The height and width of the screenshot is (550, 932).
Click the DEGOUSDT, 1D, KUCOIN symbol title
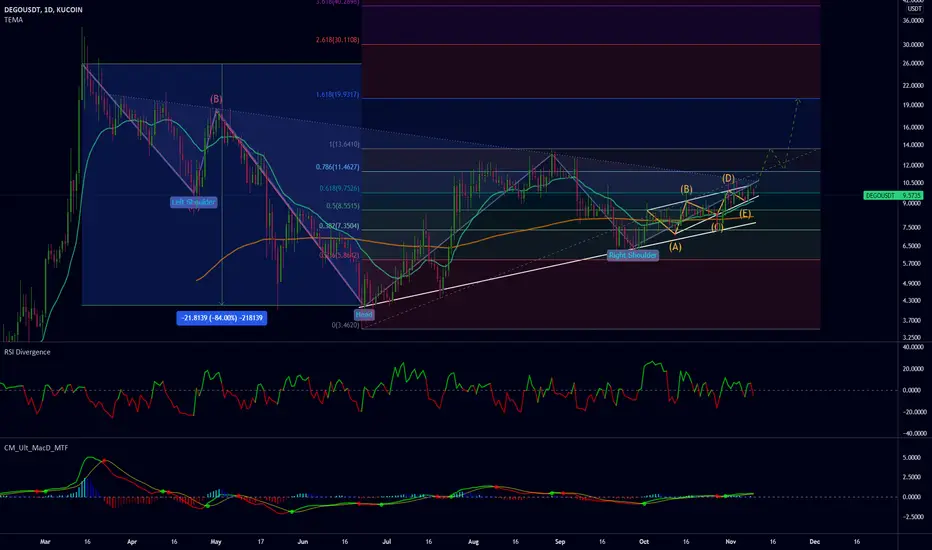[x=43, y=10]
